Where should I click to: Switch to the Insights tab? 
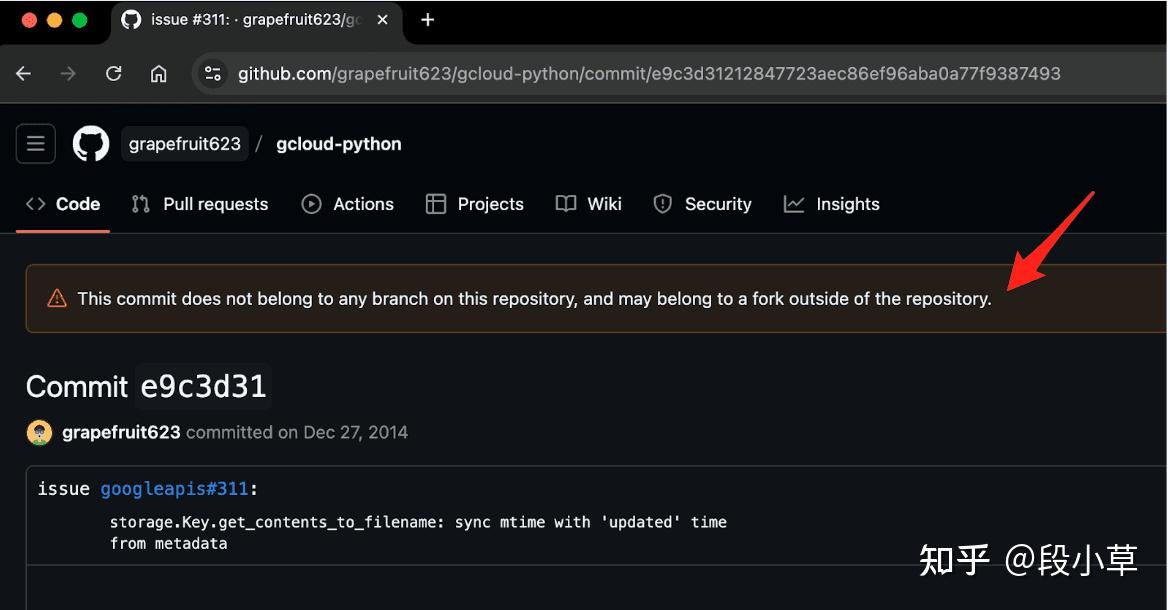(831, 204)
